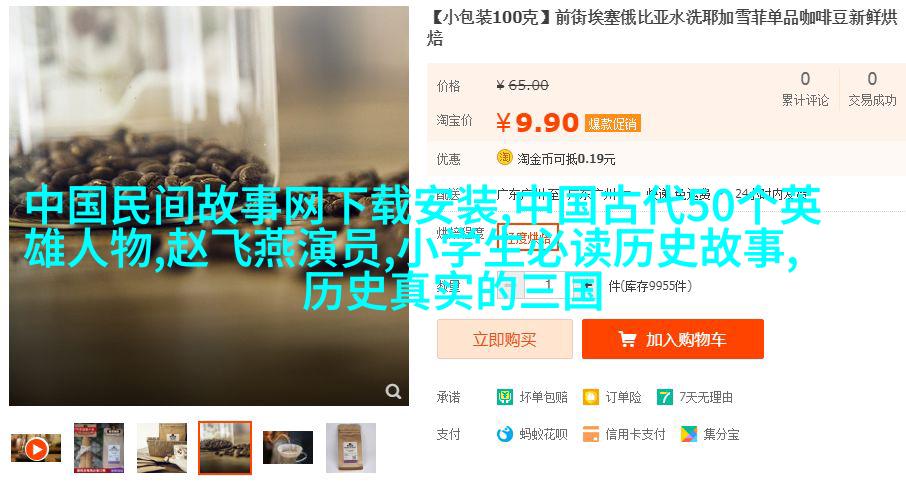Click the 蚂蚁花呗 payment icon
906x486 pixels.
[x=504, y=434]
